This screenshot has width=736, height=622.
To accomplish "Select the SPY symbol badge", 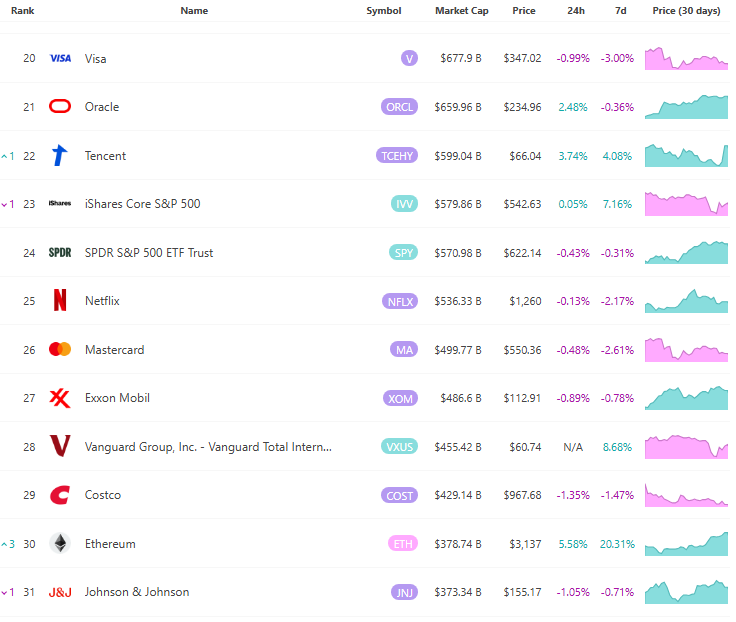I will pos(404,253).
